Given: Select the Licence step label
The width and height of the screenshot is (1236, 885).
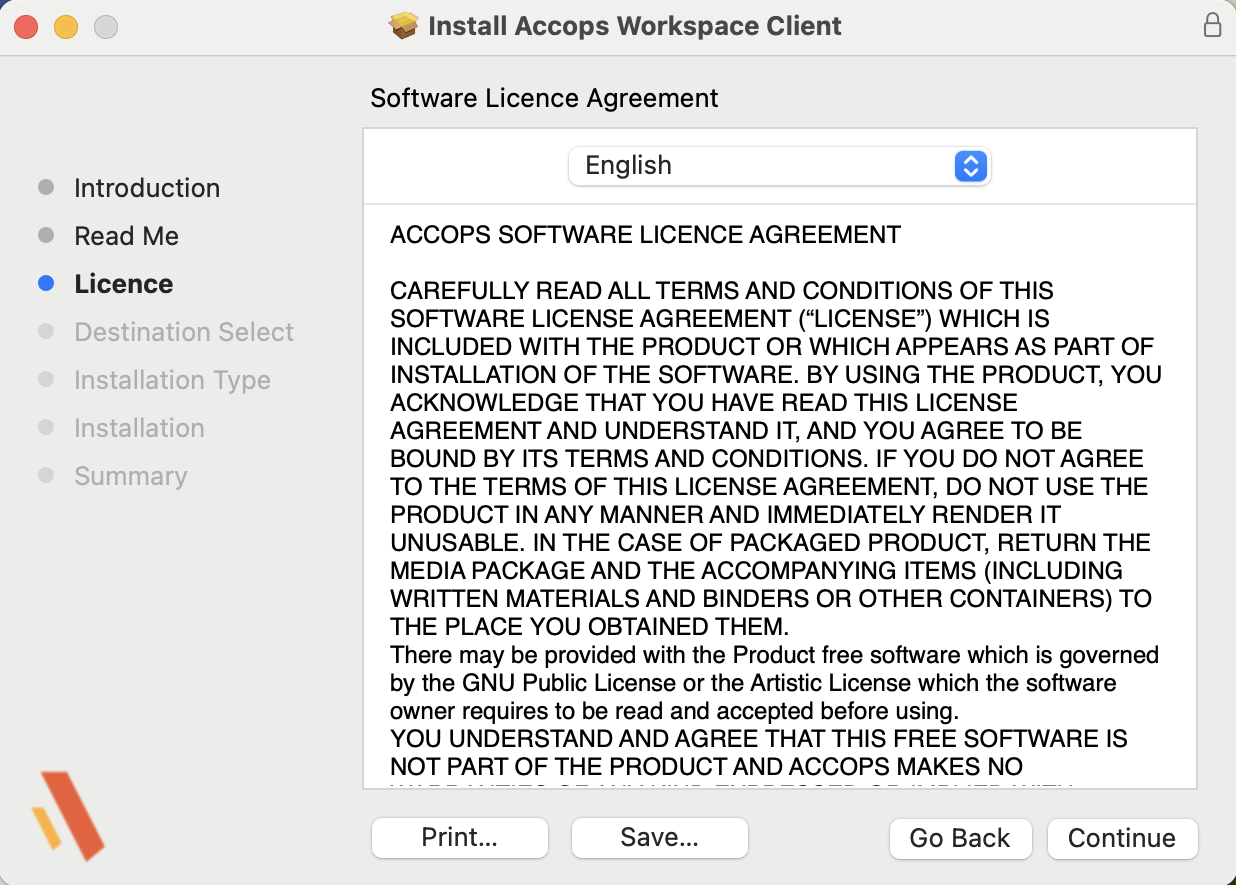Looking at the screenshot, I should tap(123, 284).
